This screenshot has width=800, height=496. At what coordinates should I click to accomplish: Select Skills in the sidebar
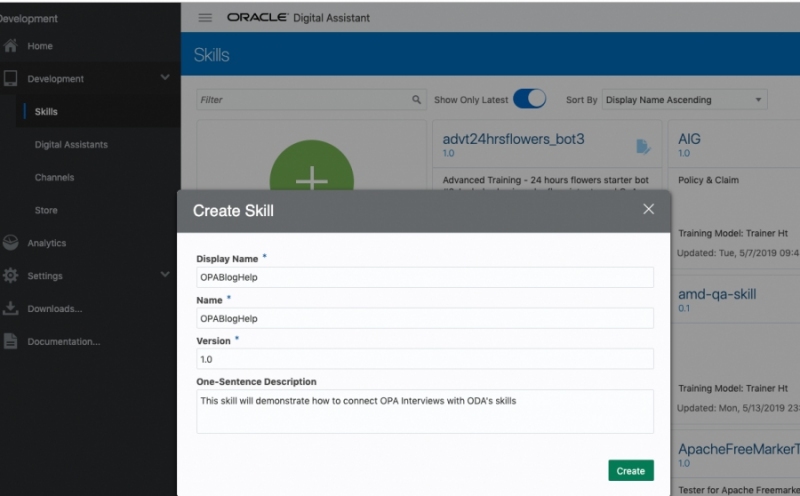point(46,112)
